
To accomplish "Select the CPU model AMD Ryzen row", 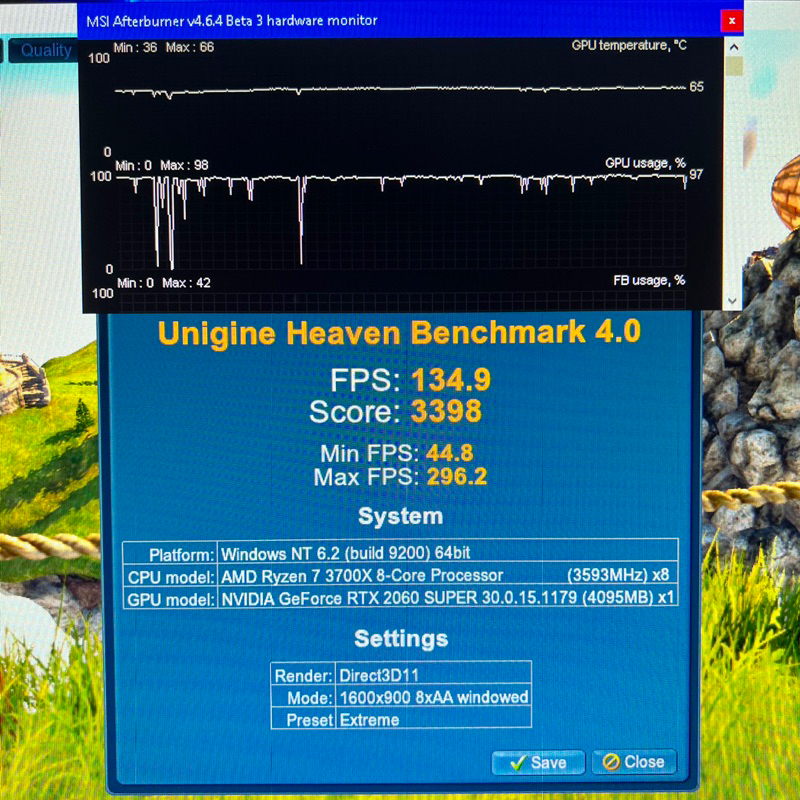I will 400,576.
